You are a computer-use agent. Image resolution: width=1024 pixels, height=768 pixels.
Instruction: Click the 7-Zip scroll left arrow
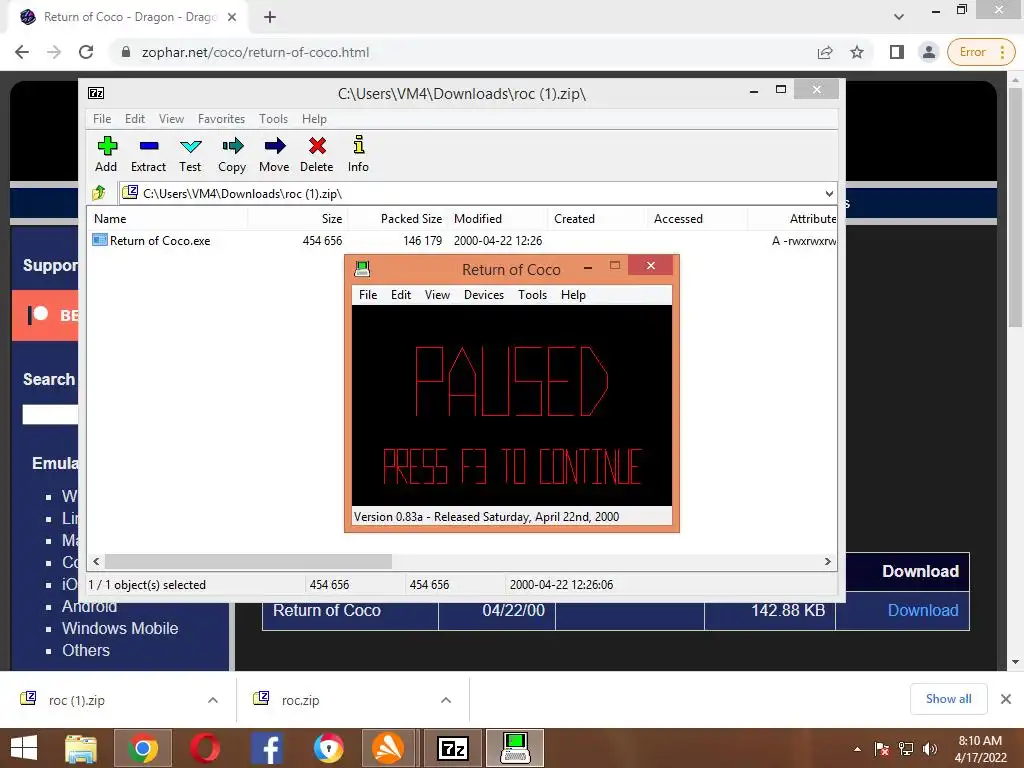coord(97,562)
